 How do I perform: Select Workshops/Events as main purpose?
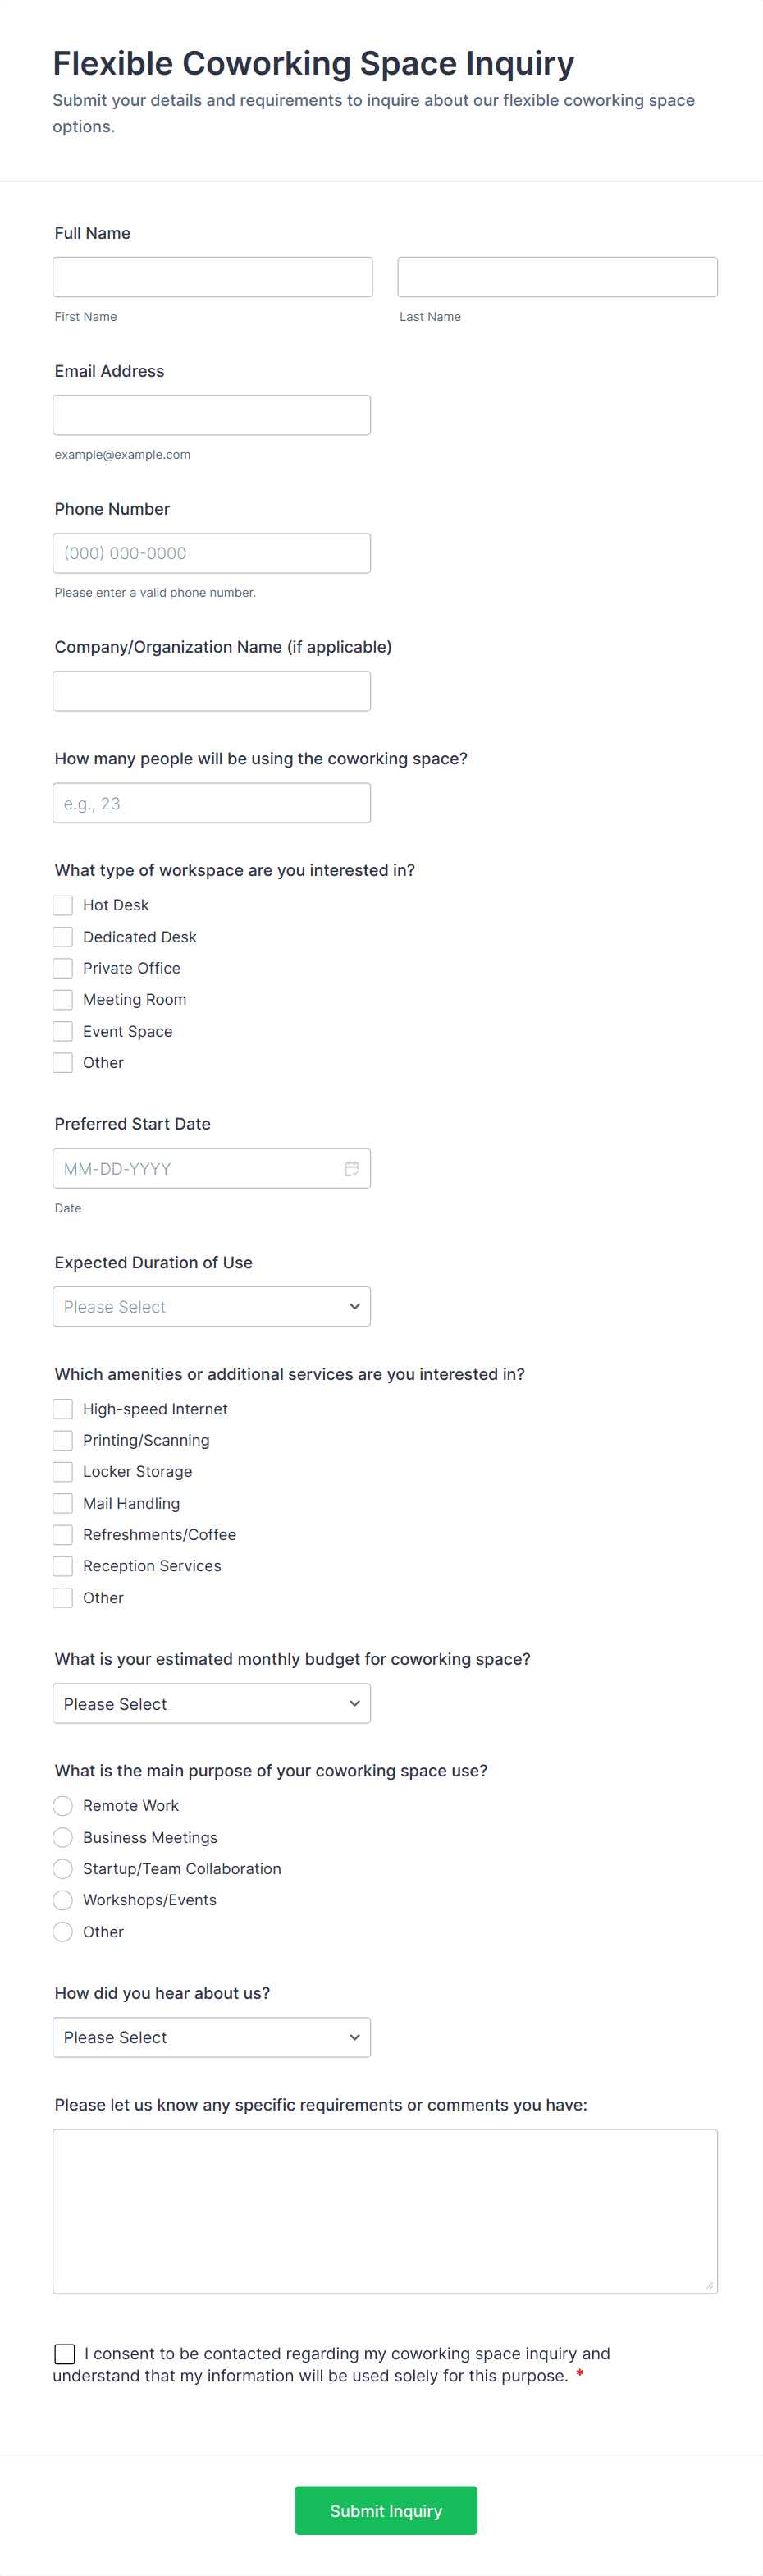tap(62, 1899)
